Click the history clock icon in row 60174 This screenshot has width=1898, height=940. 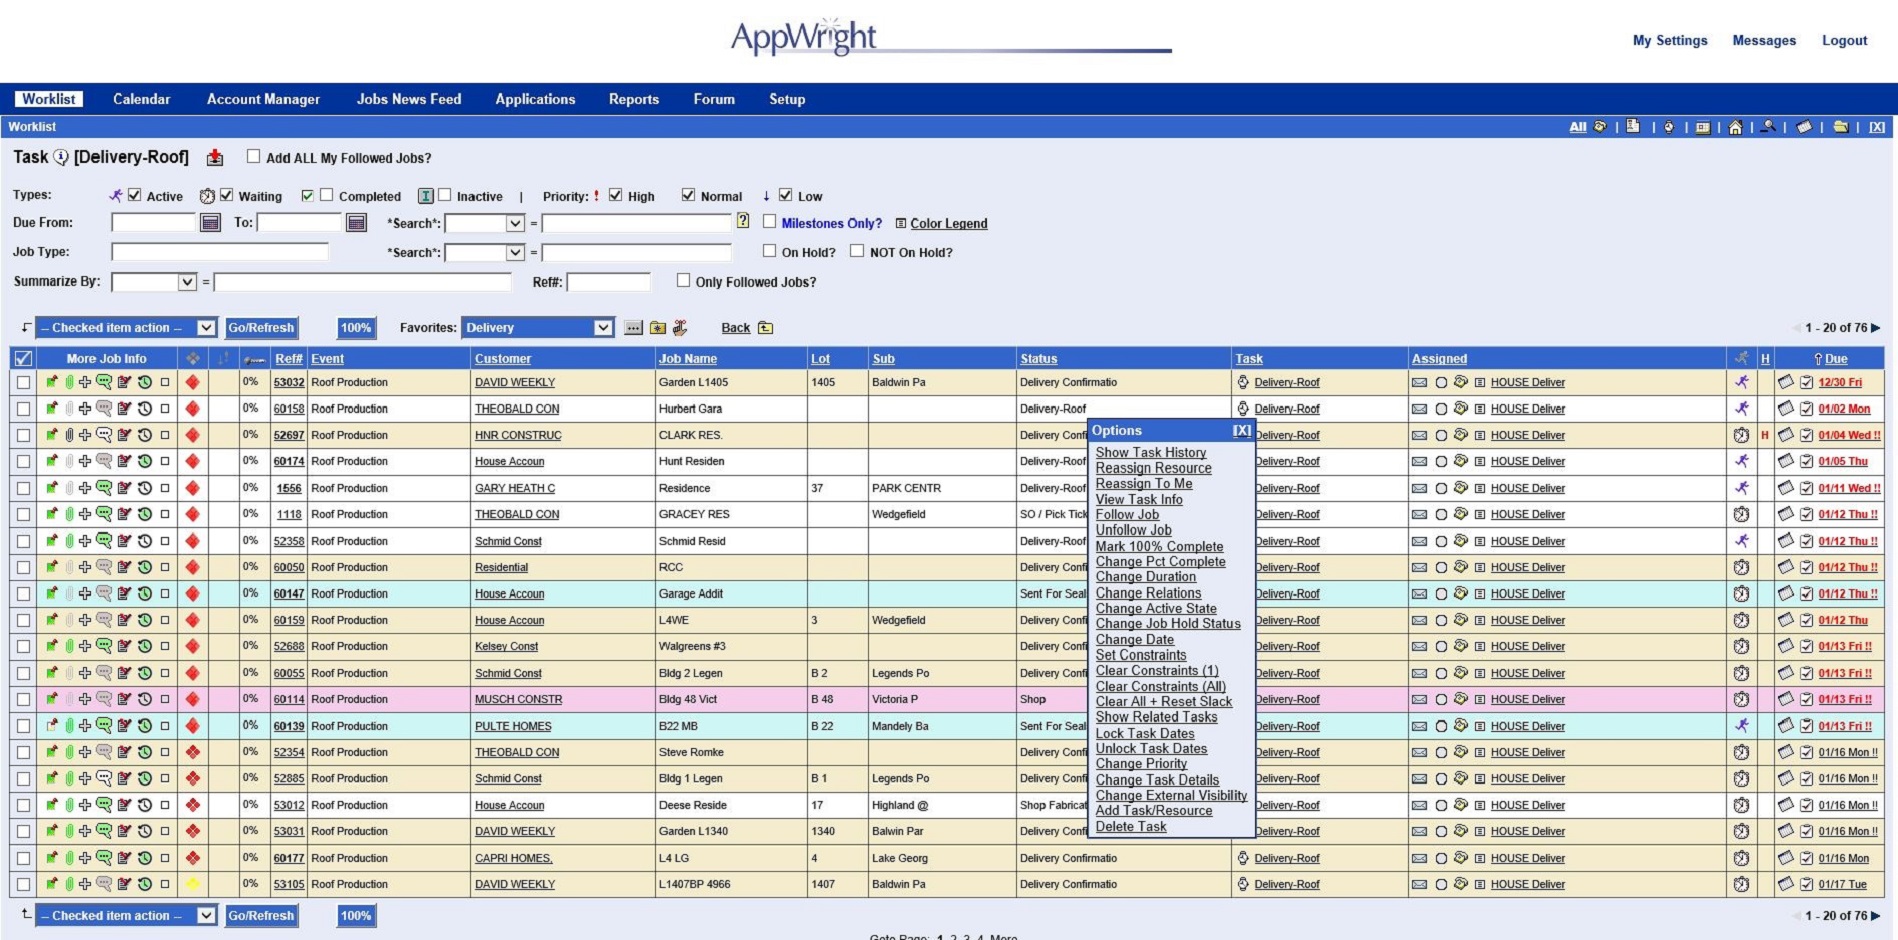(x=145, y=462)
